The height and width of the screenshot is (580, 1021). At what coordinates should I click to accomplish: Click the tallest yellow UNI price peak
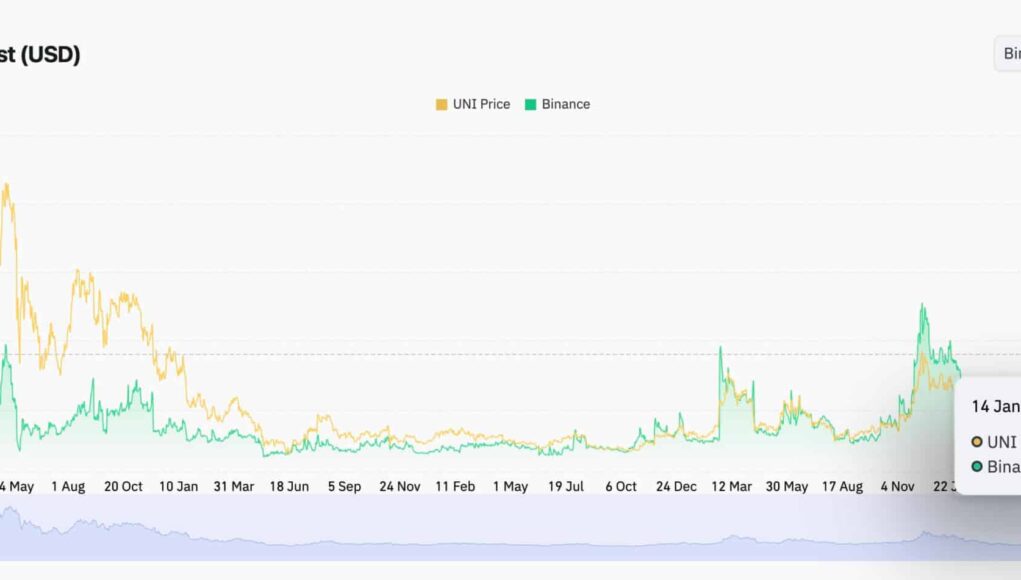coord(6,185)
